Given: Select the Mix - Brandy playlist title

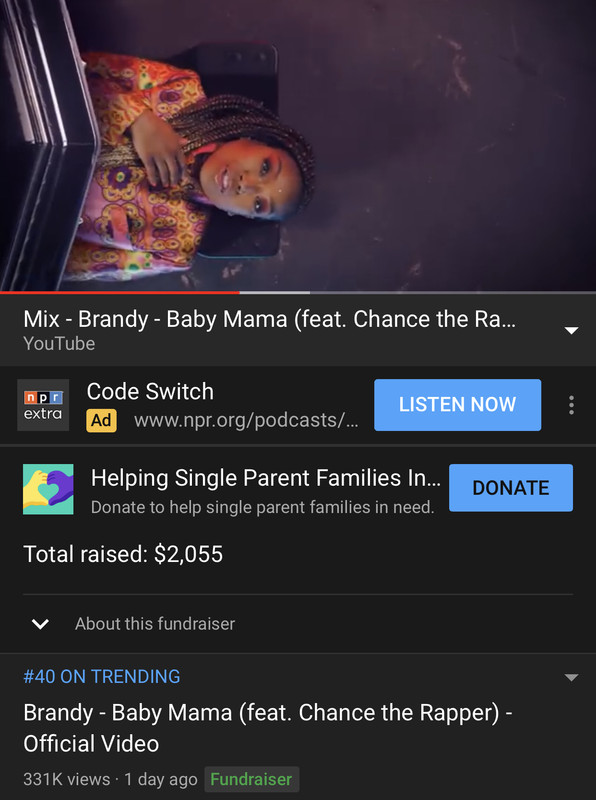Looking at the screenshot, I should pos(269,319).
